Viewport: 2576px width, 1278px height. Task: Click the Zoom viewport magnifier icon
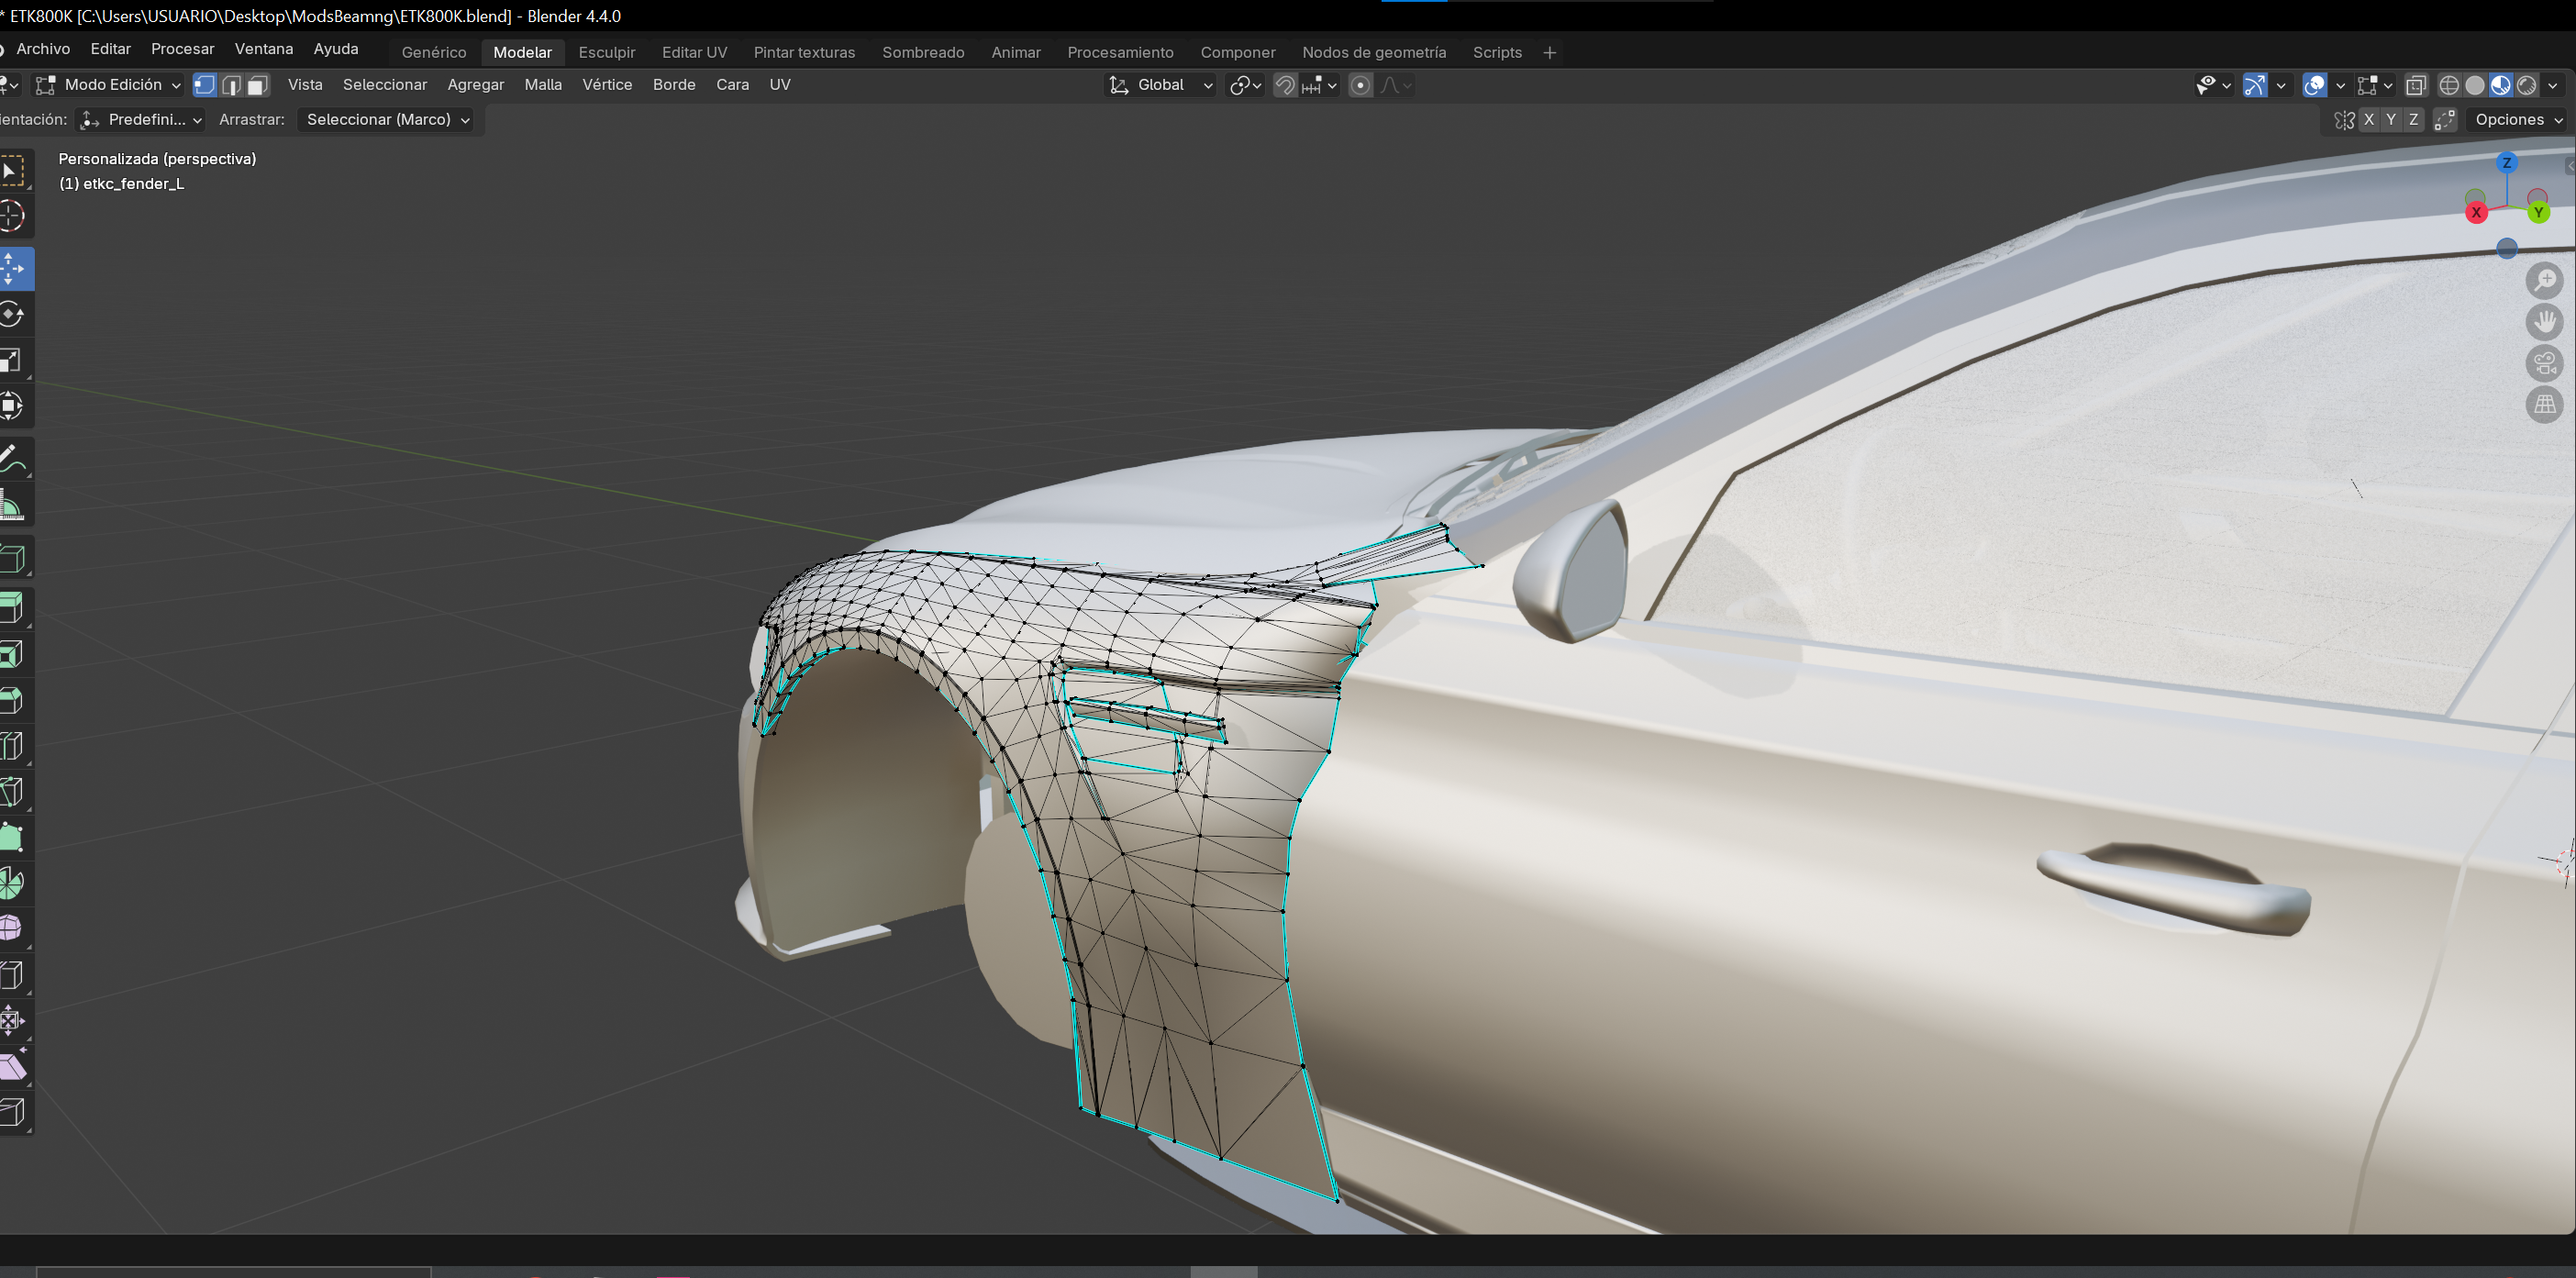pyautogui.click(x=2545, y=281)
